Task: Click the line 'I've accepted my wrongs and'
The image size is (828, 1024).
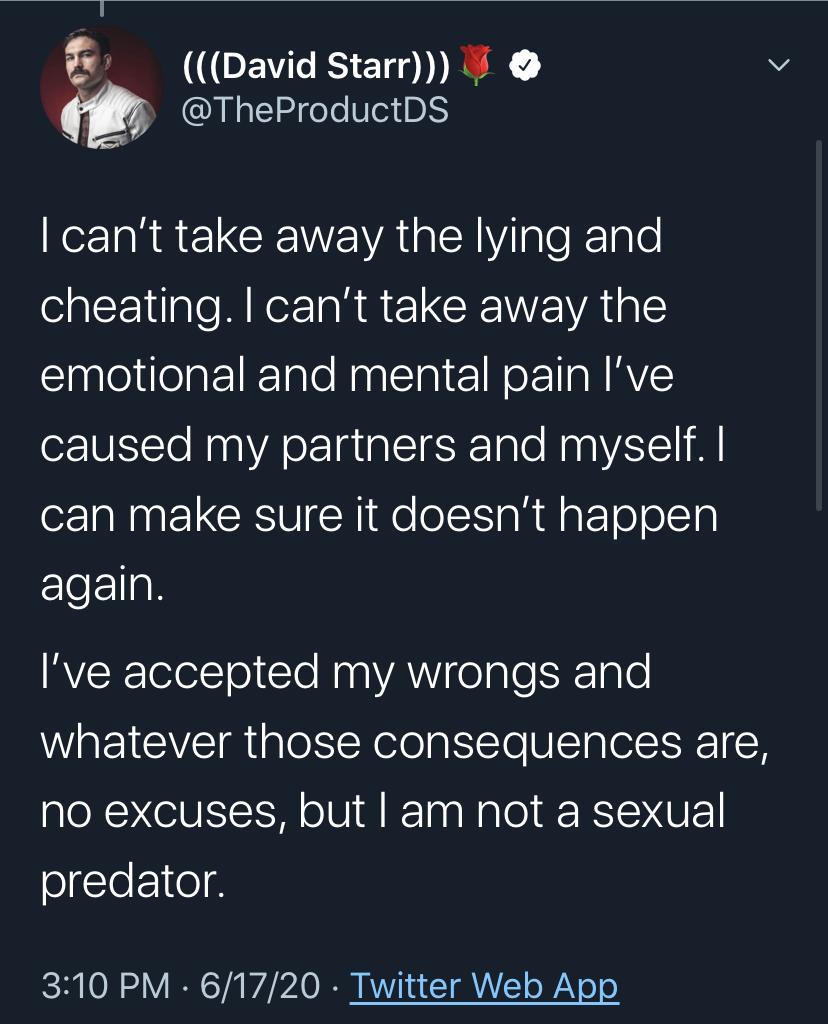Action: (x=345, y=671)
